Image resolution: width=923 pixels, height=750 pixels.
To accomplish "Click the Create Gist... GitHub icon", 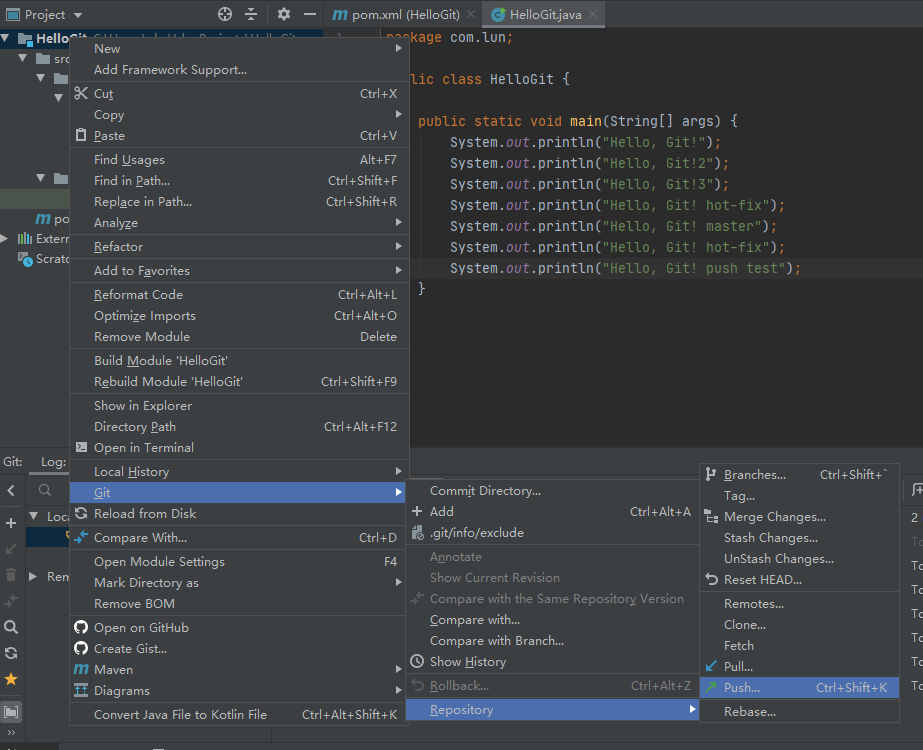I will (81, 648).
